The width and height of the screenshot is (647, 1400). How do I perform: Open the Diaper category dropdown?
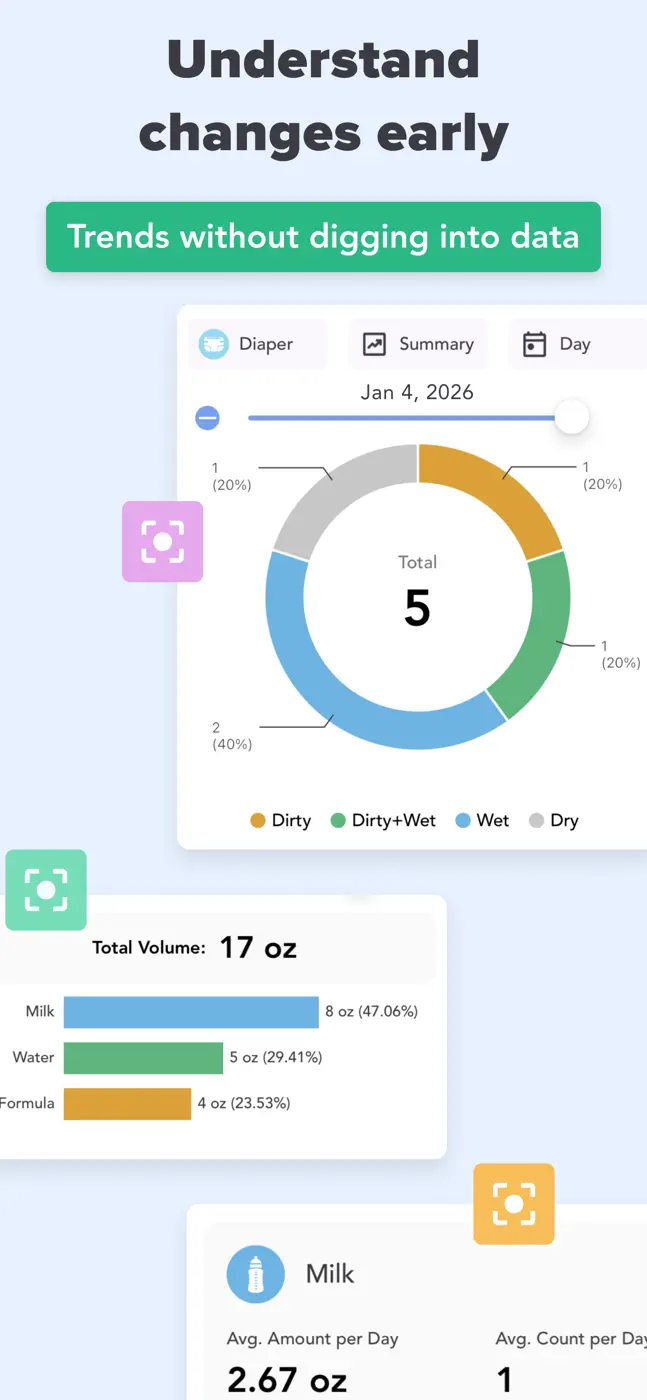click(257, 344)
